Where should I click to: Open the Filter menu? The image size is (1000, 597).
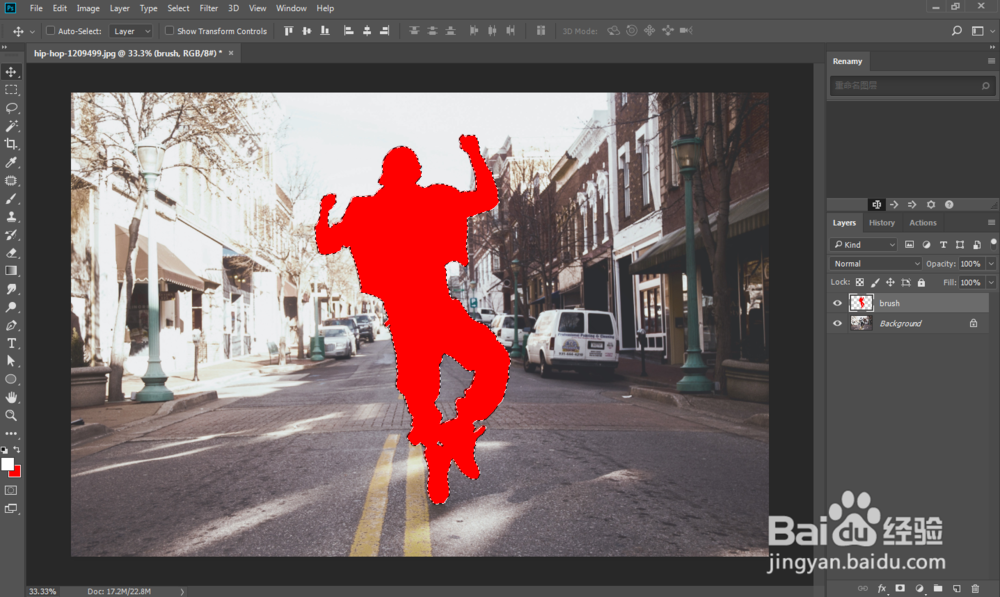coord(209,8)
